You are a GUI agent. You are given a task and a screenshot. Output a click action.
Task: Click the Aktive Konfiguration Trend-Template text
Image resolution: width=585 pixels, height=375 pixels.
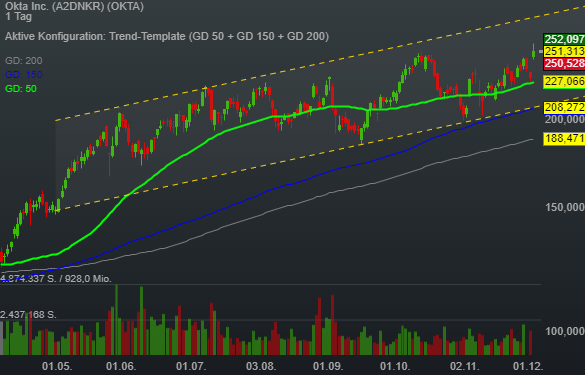tap(167, 37)
